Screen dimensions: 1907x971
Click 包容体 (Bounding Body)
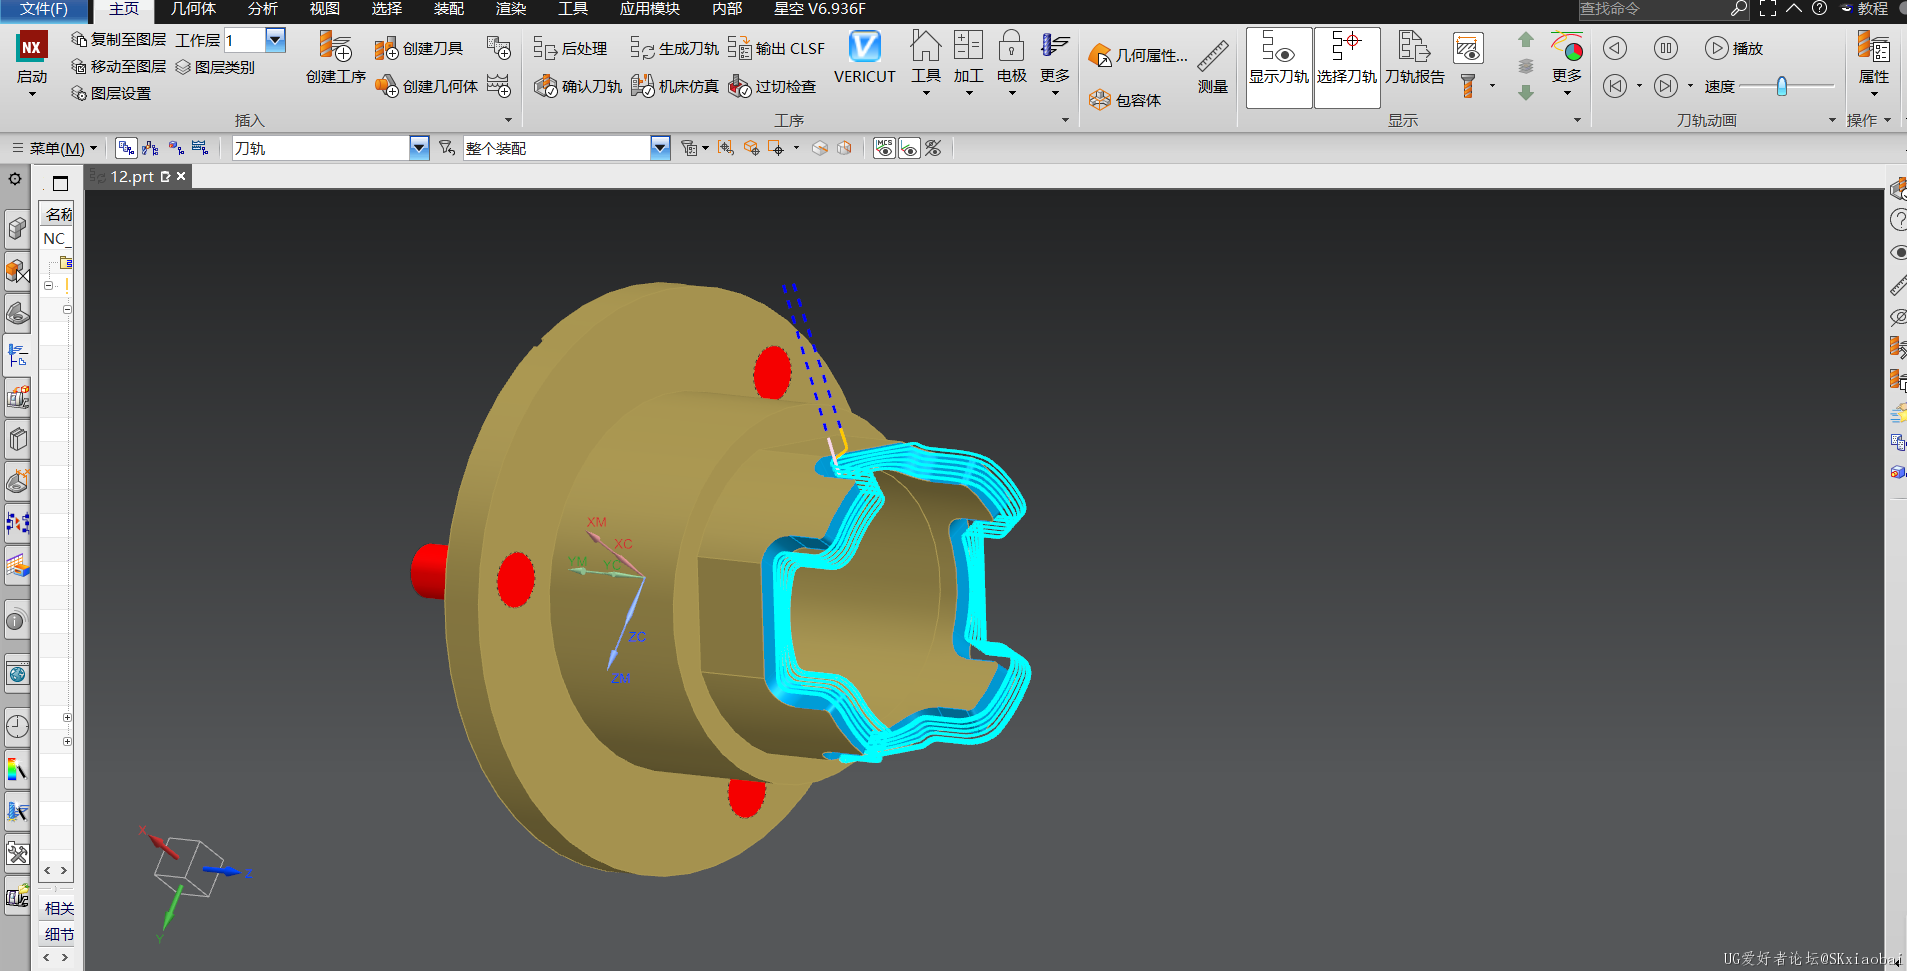pyautogui.click(x=1125, y=100)
